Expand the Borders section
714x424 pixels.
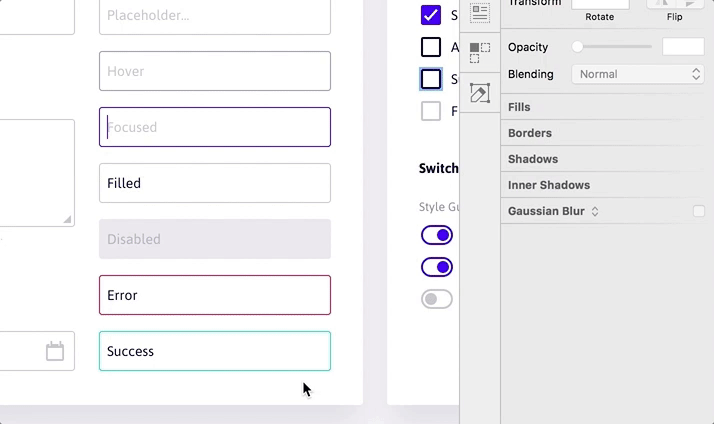tap(530, 133)
